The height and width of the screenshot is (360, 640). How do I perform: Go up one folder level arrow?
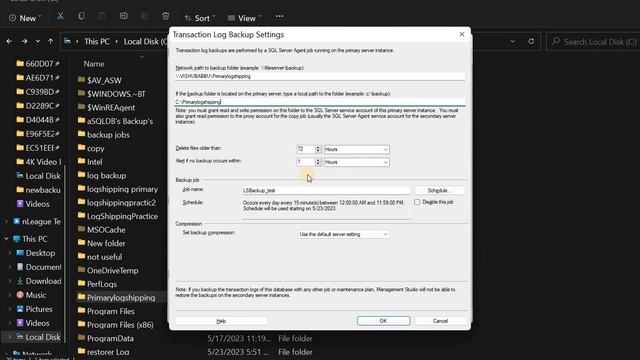51,41
